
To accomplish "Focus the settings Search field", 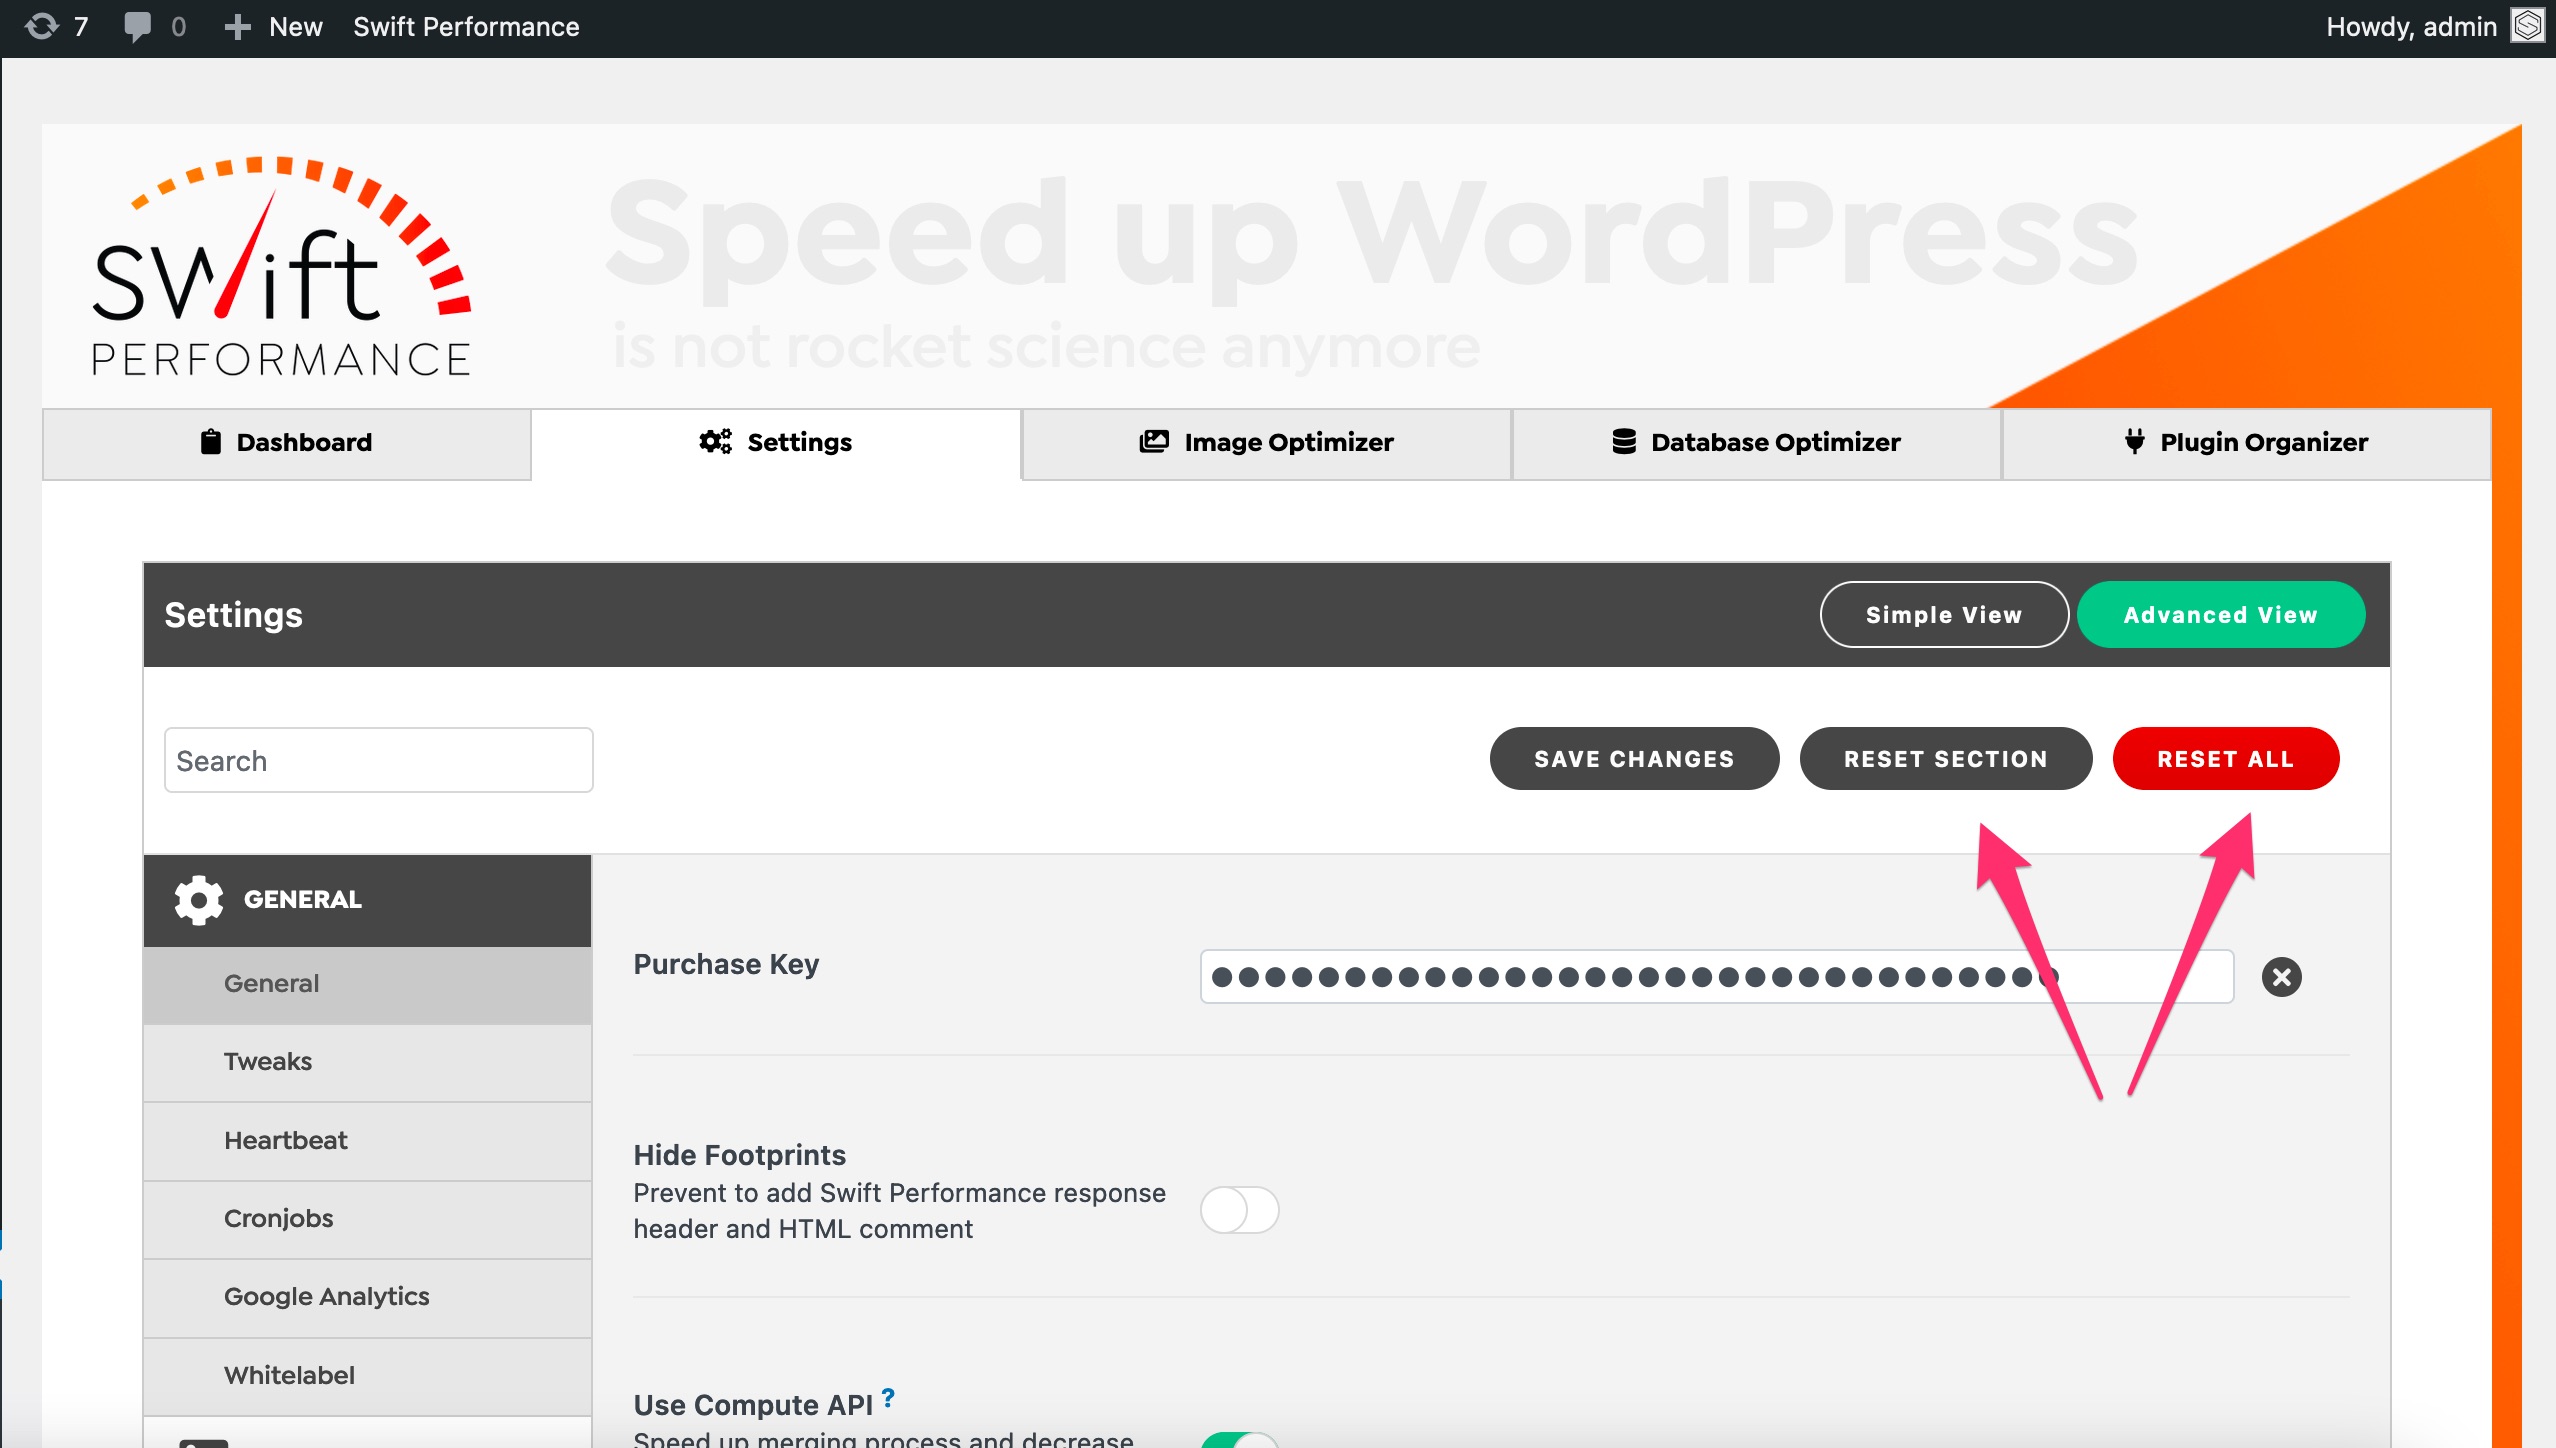I will [x=378, y=761].
